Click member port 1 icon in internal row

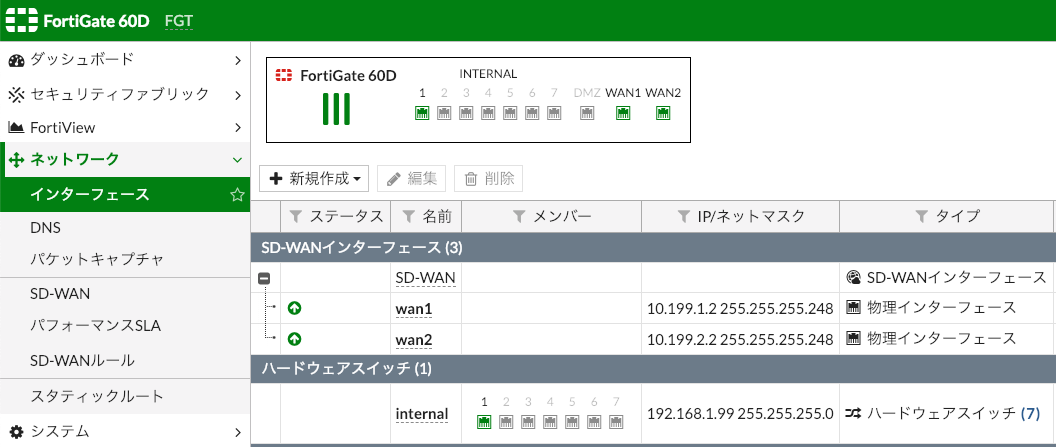[484, 422]
